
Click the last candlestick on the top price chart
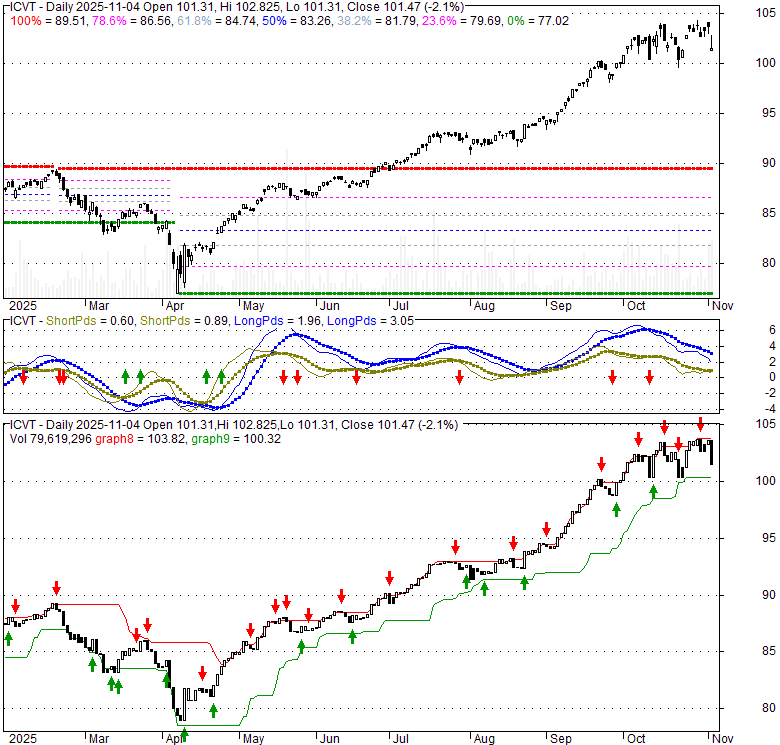pyautogui.click(x=712, y=42)
